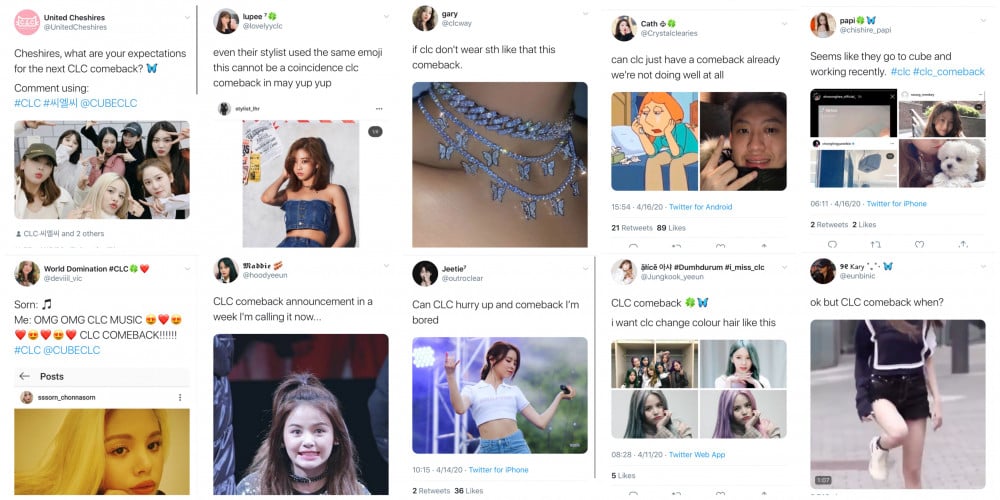This screenshot has height=500, width=1000.
Task: Open the Twitter Web App source link
Action: click(x=697, y=455)
